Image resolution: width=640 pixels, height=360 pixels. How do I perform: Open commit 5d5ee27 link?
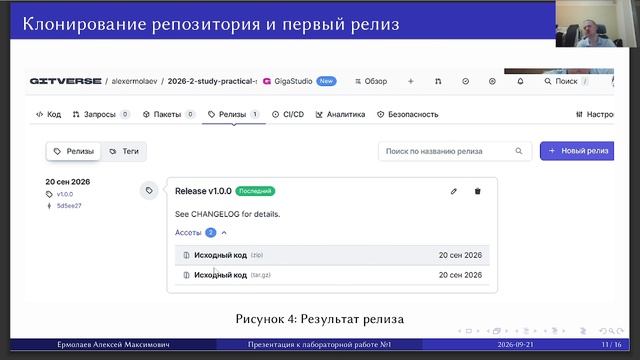pos(69,206)
